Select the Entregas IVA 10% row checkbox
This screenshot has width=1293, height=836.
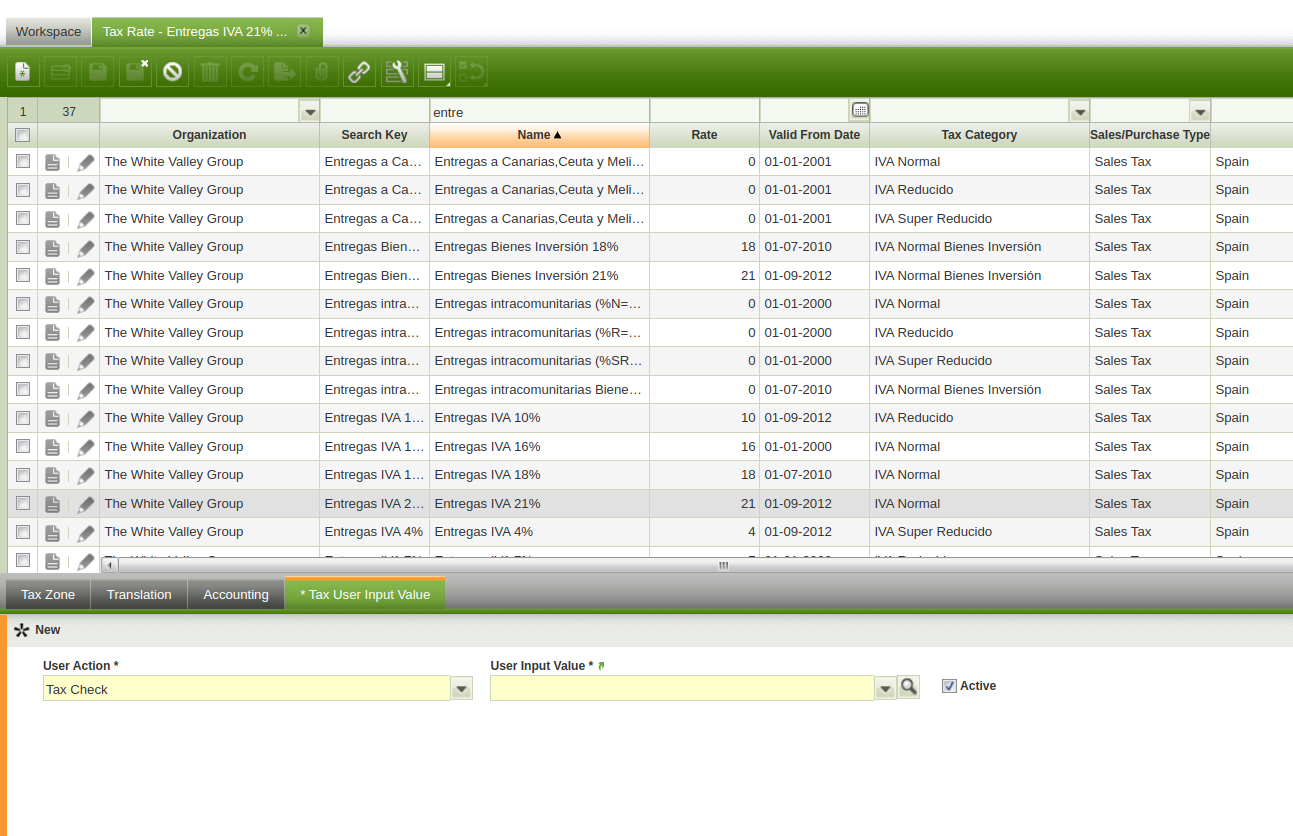pos(22,417)
